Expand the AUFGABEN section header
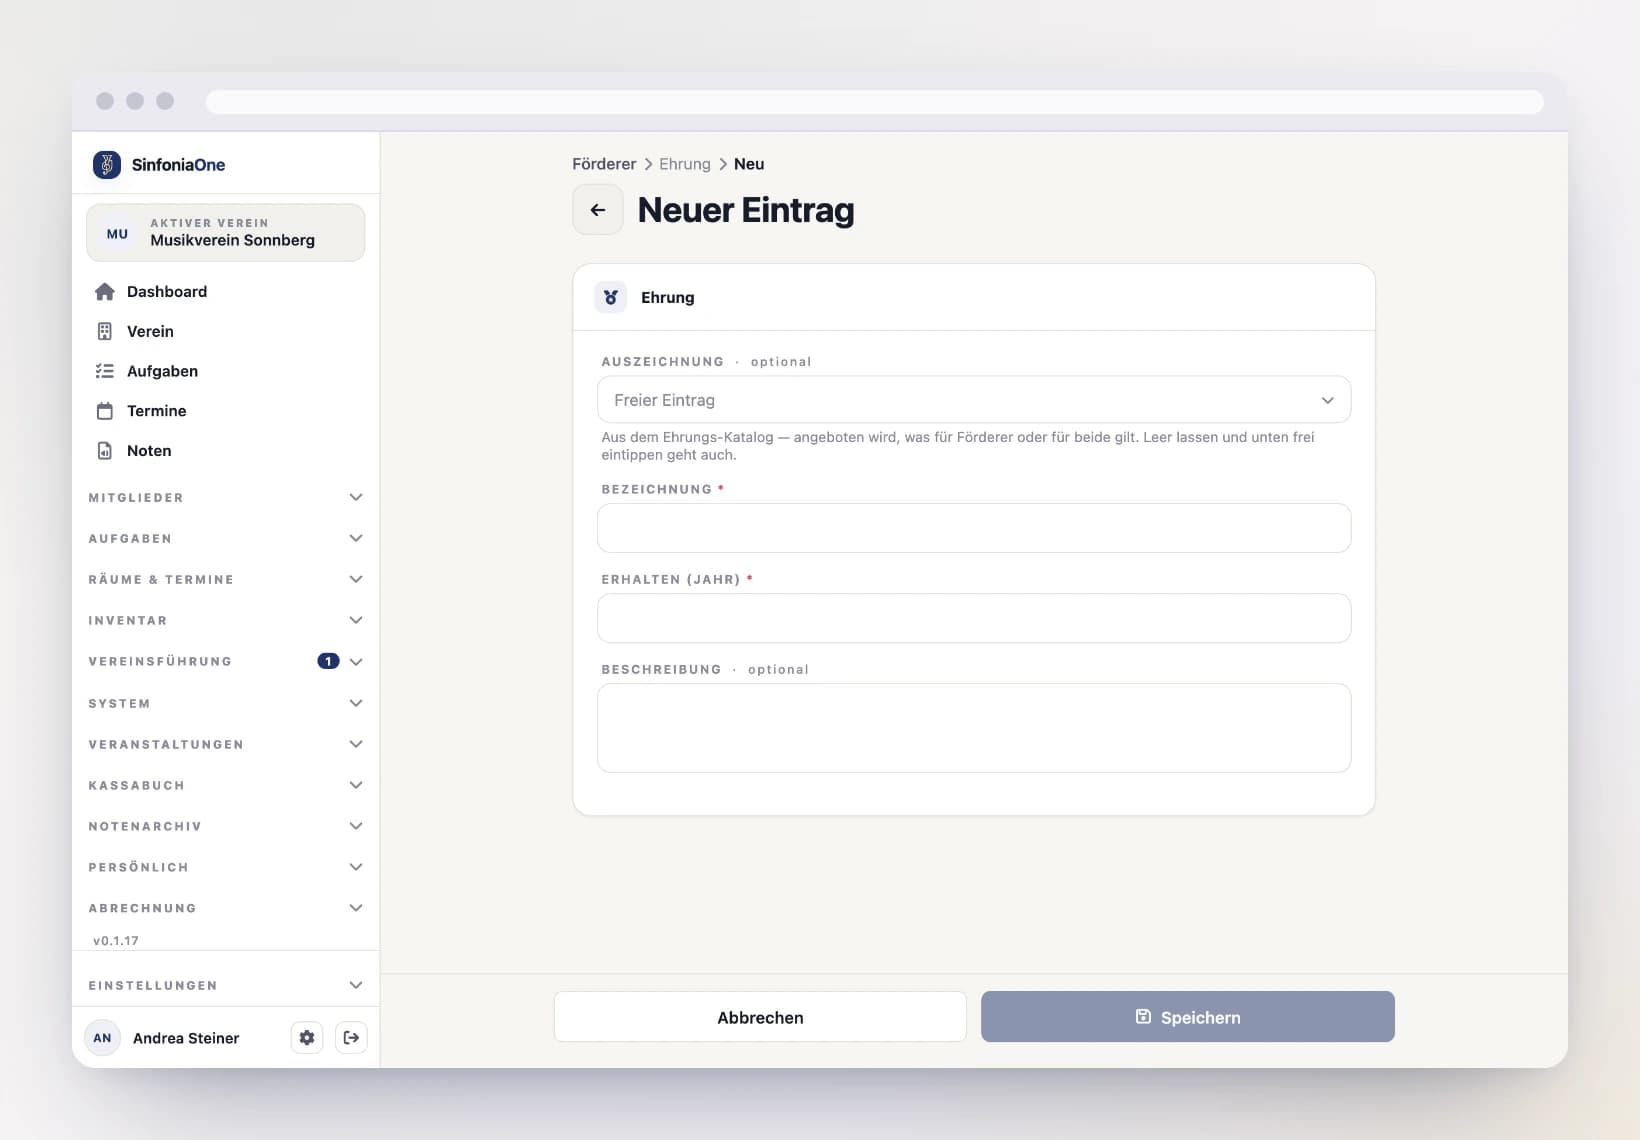Viewport: 1640px width, 1140px height. pos(226,538)
